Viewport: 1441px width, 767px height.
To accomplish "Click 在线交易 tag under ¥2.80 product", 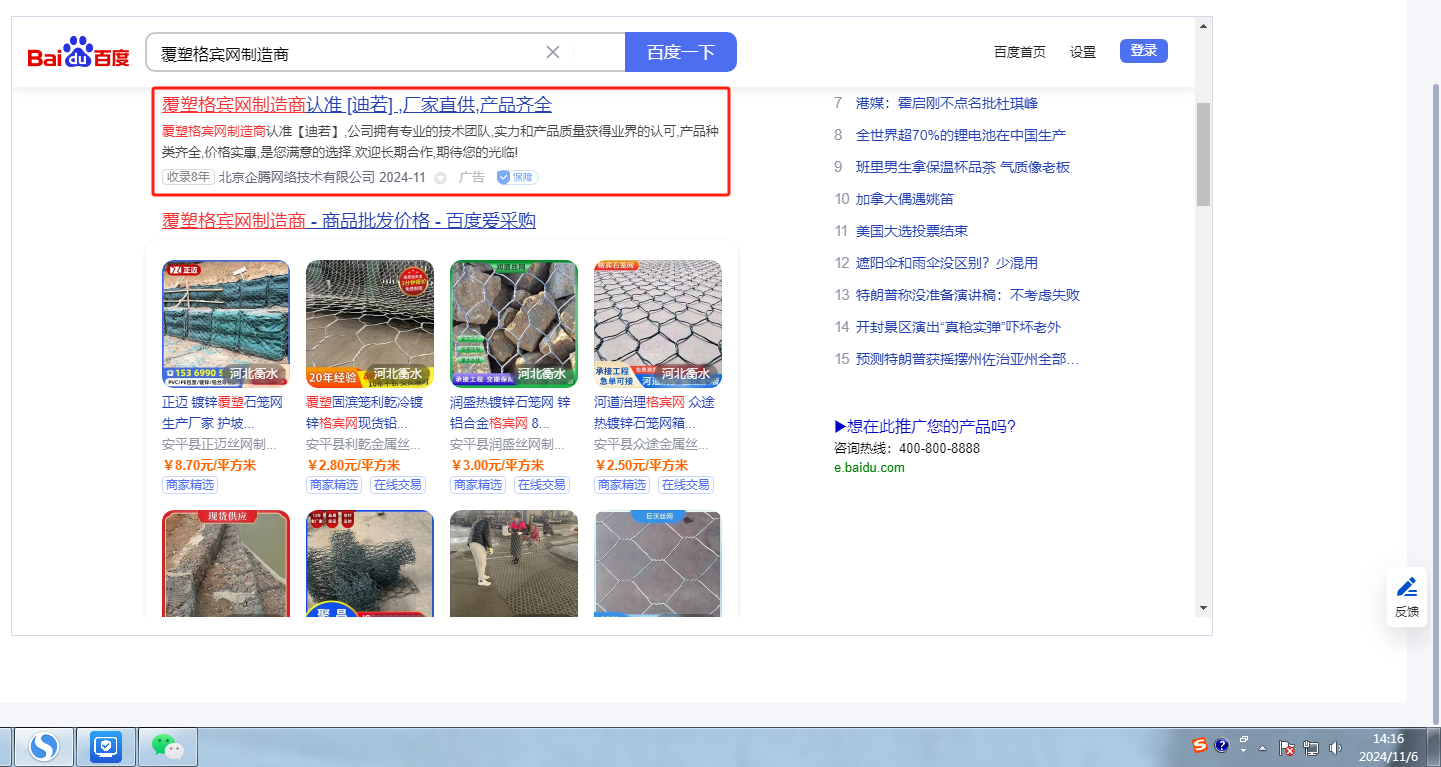I will (x=398, y=485).
